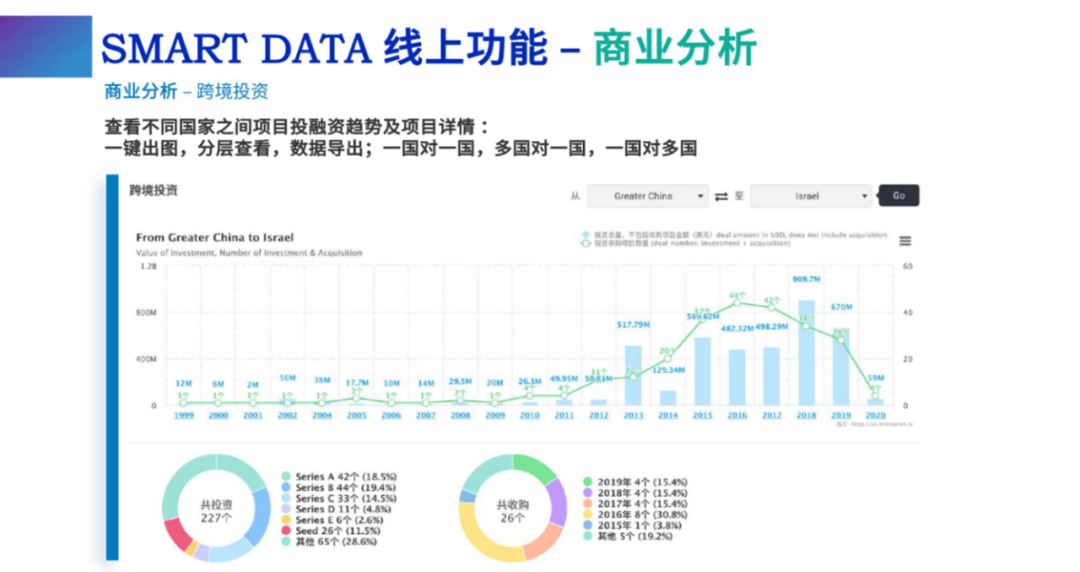Click the 商业分析 breadcrumb text
This screenshot has width=1080, height=572.
138,91
